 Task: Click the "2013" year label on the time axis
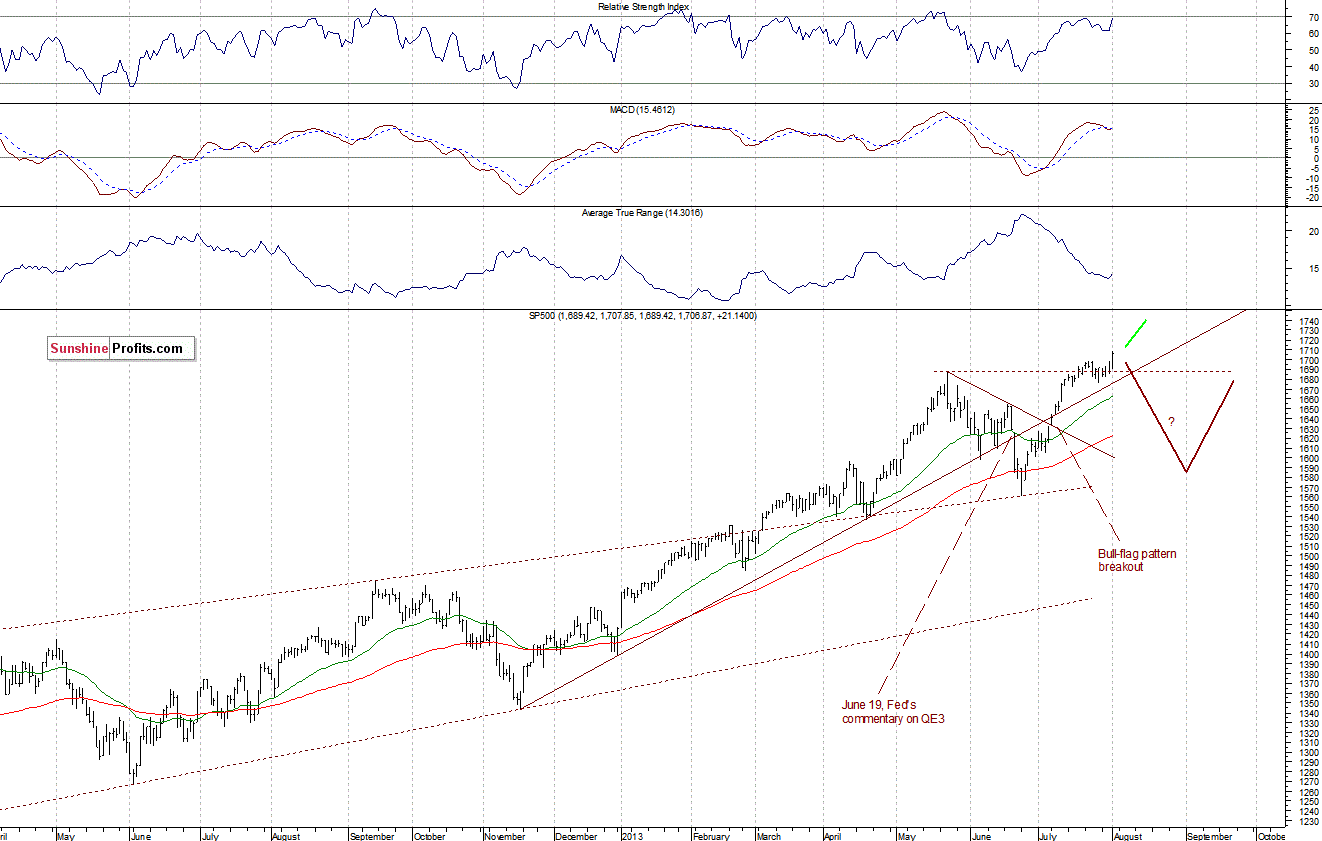pos(632,836)
